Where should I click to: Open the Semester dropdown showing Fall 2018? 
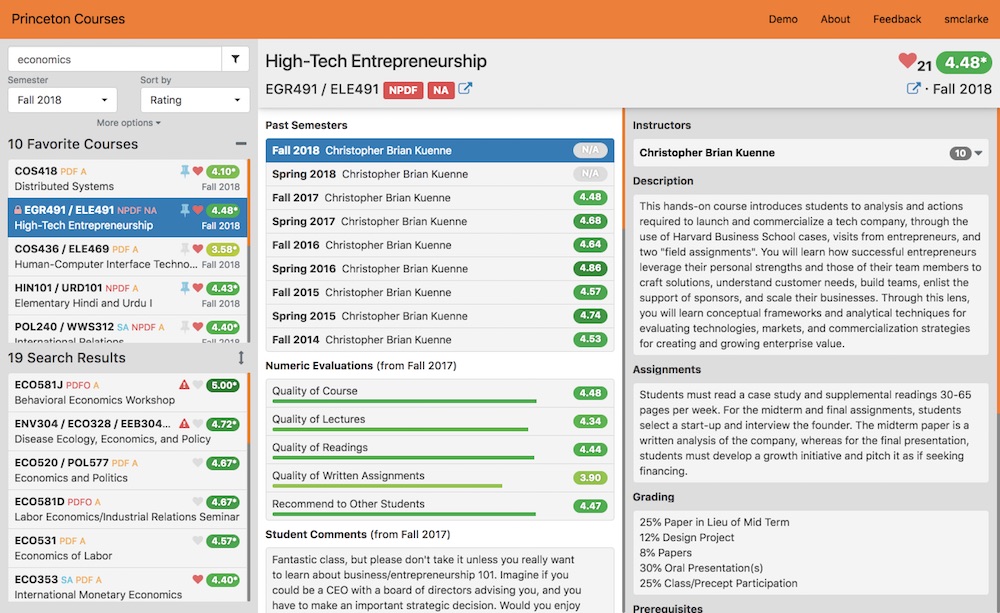(x=62, y=100)
